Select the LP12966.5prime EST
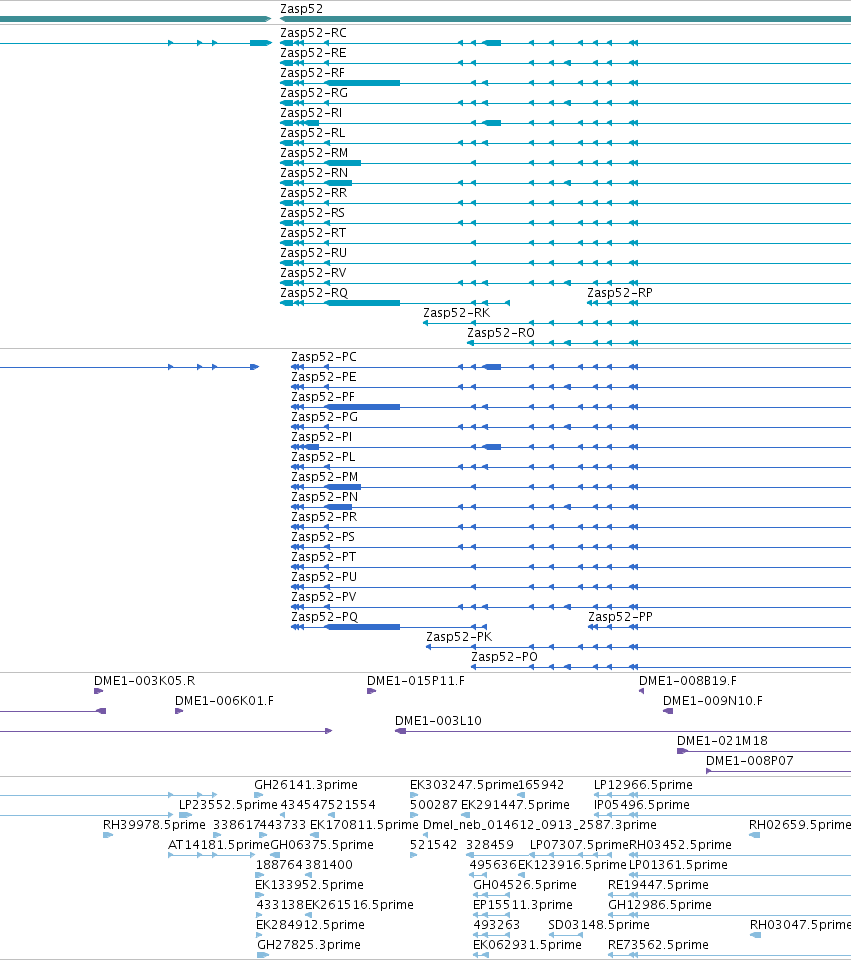Viewport: 851px width, 960px height. [643, 785]
